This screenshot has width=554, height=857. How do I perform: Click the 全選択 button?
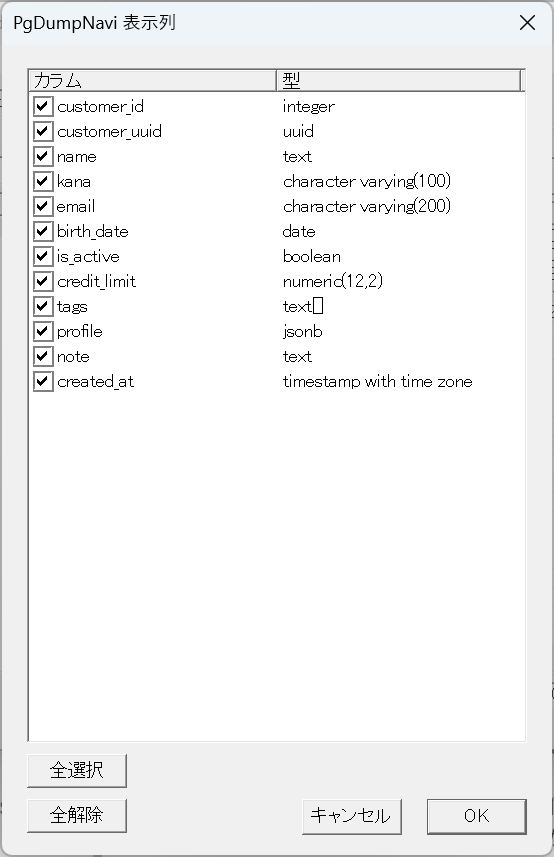point(77,771)
